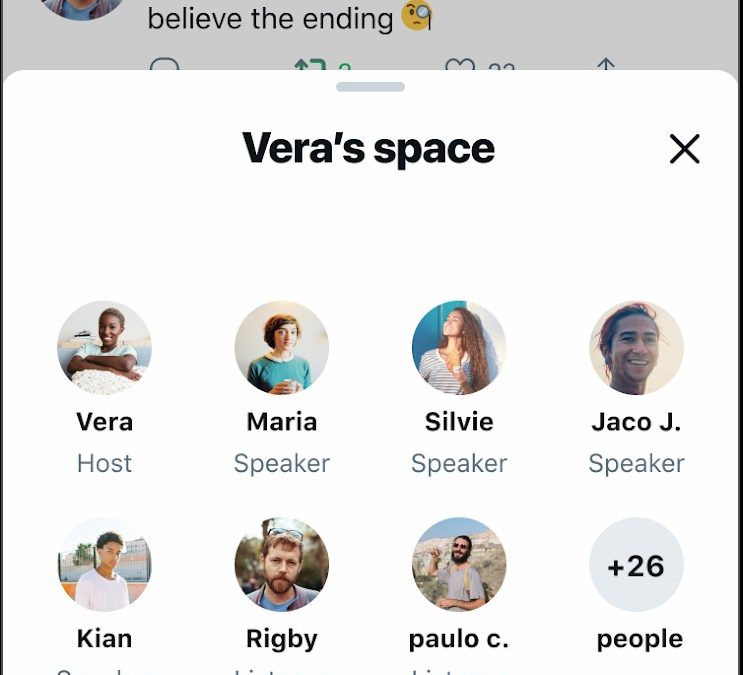
Task: Open speaker Maria's avatar
Action: [x=281, y=347]
